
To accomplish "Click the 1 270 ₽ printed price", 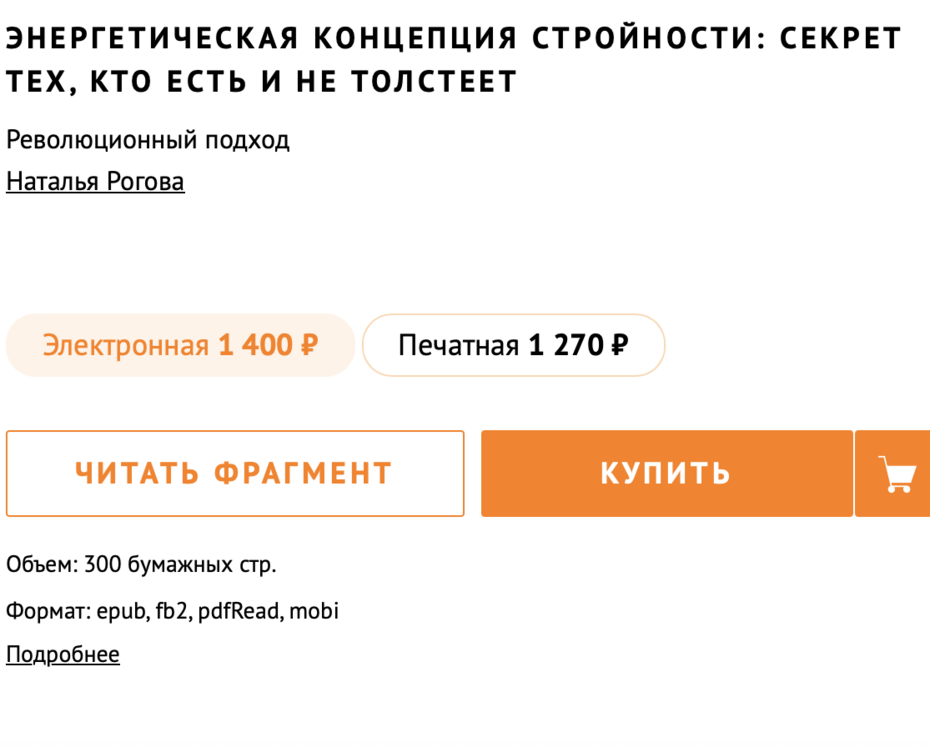I will point(578,345).
